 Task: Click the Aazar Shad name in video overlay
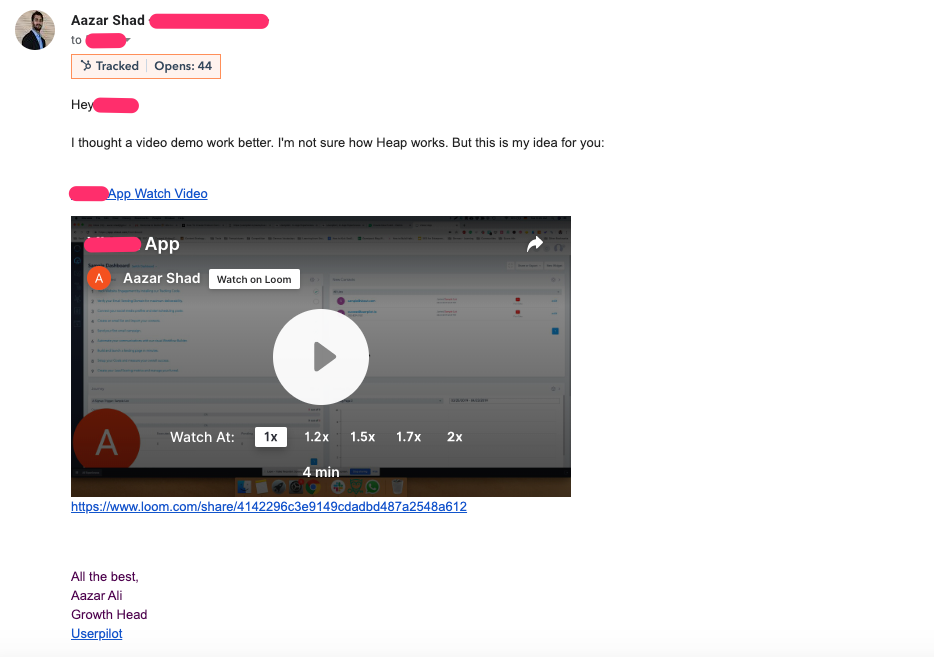161,278
